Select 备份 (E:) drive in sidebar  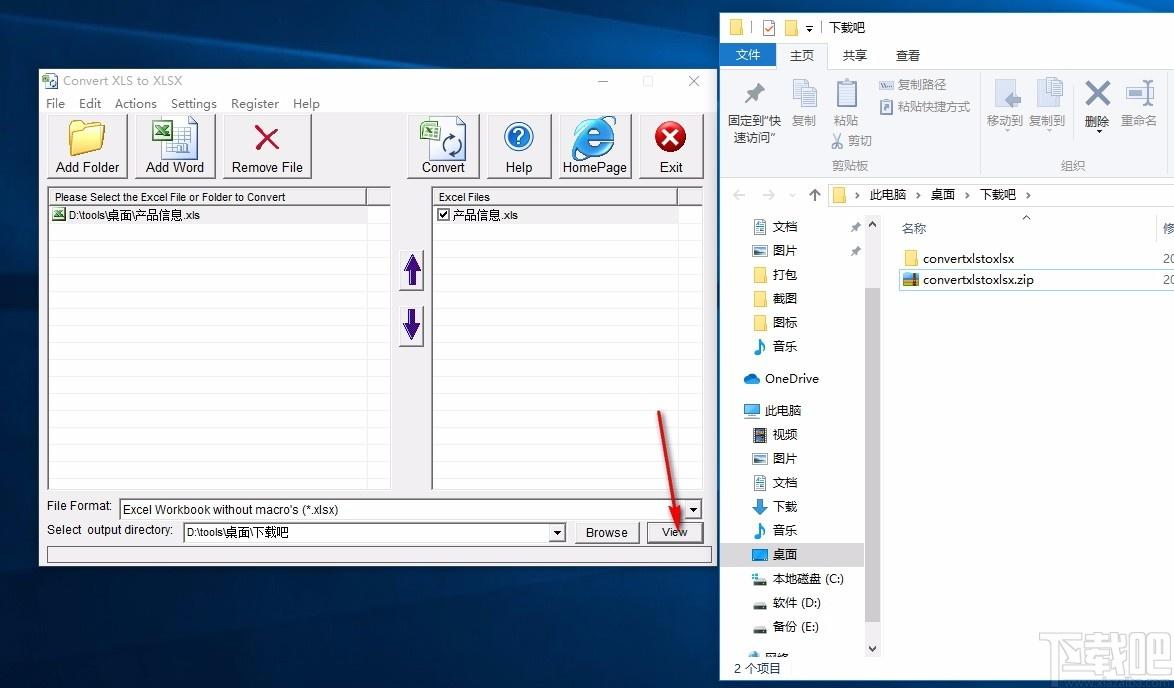[x=785, y=627]
